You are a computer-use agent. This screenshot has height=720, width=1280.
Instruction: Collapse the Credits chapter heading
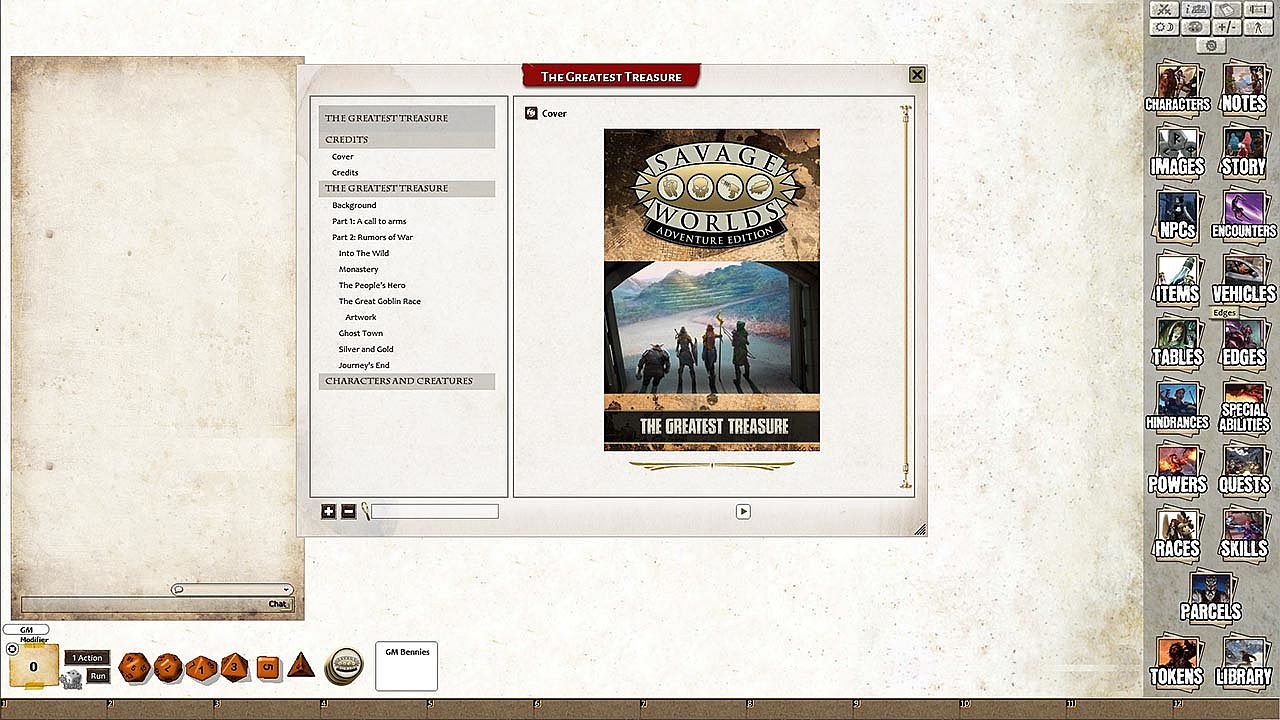(407, 139)
